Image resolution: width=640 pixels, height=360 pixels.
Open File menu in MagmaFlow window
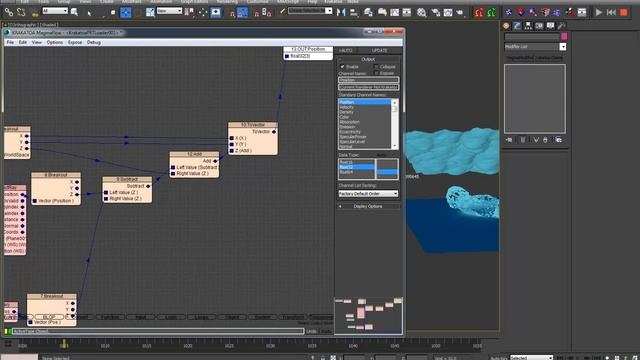click(10, 42)
